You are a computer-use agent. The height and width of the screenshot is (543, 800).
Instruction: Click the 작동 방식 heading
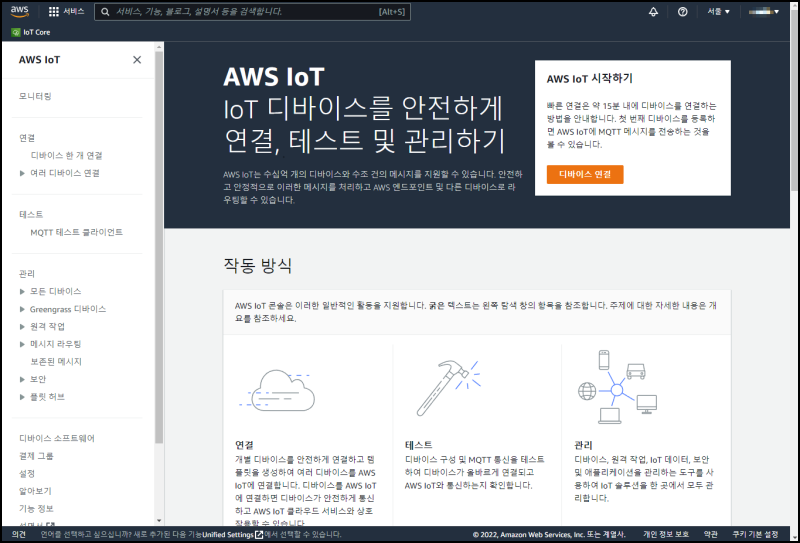(x=258, y=265)
